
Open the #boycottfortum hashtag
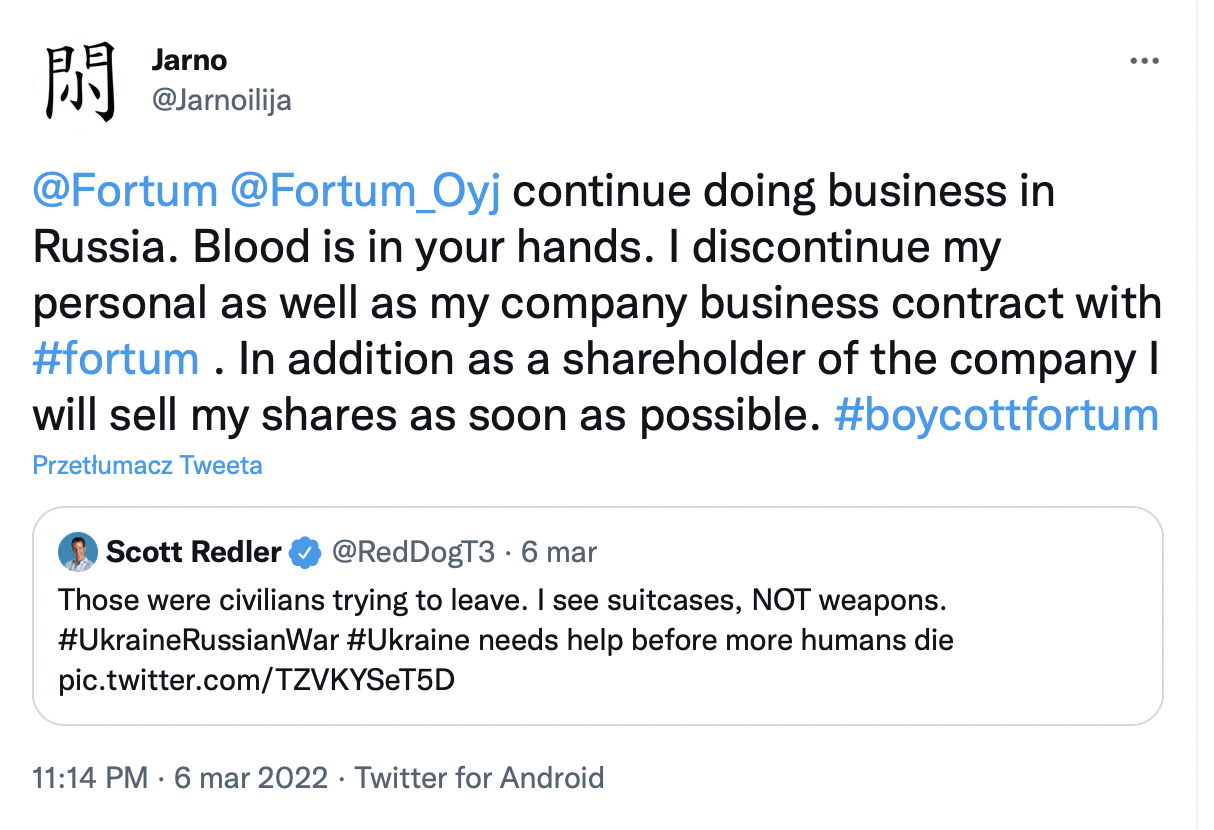(996, 414)
